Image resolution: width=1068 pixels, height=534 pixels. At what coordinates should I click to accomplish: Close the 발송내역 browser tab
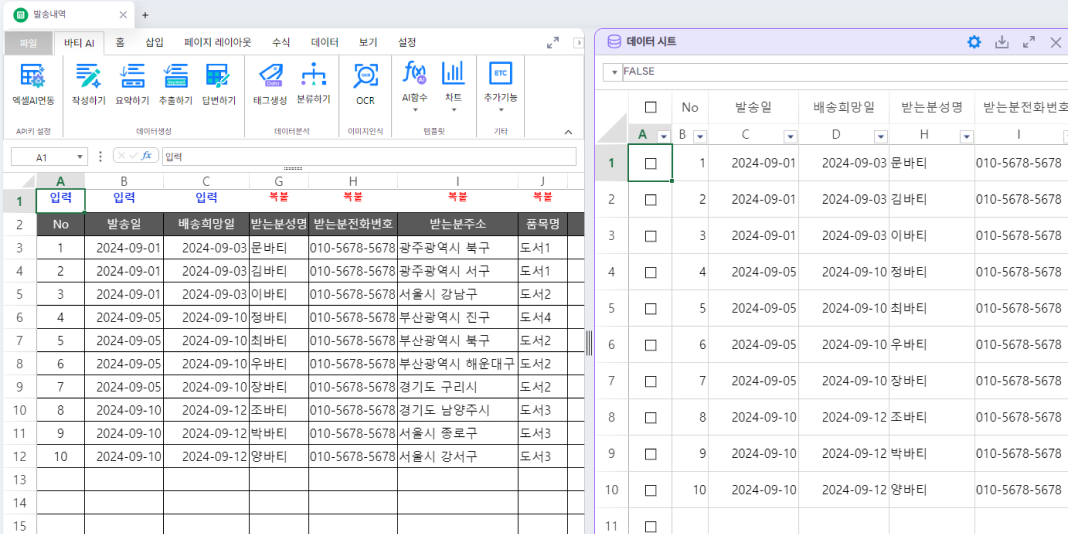[123, 15]
